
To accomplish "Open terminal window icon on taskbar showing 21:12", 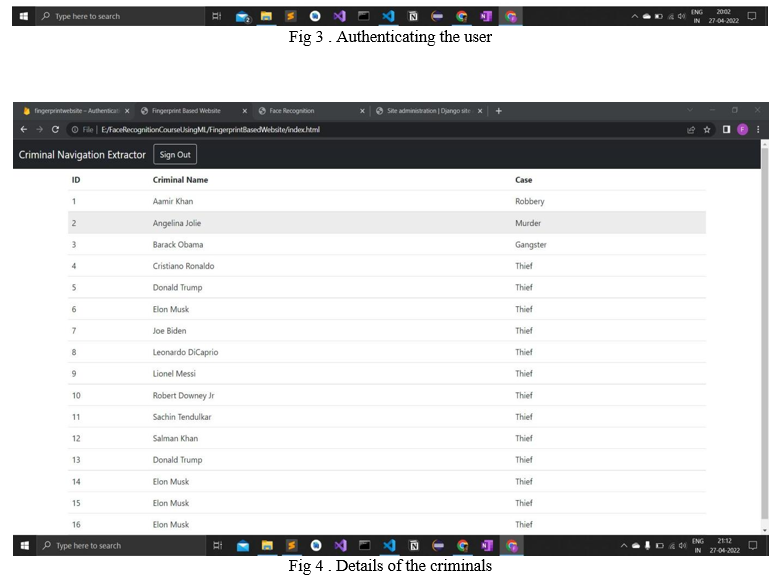I will (365, 545).
